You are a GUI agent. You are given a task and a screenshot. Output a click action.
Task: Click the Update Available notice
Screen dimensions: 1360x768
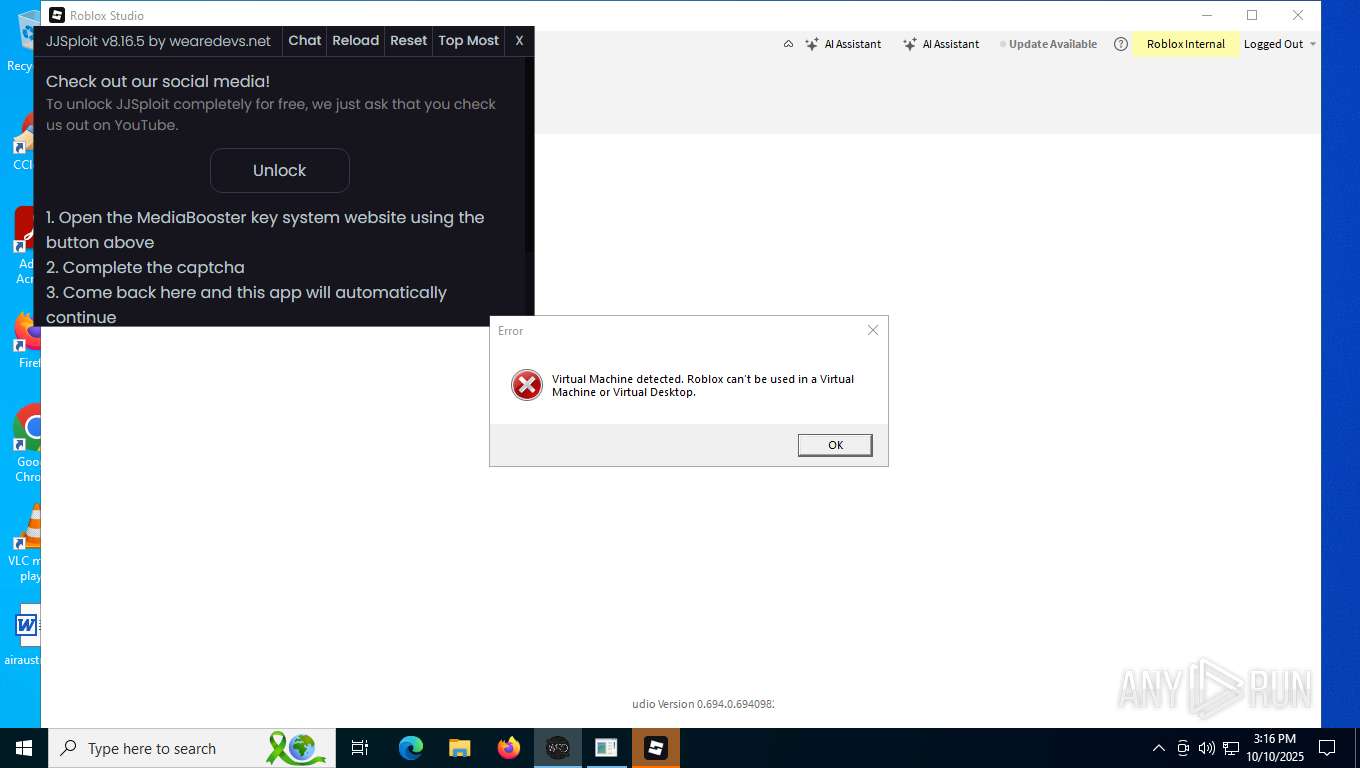[x=1048, y=44]
